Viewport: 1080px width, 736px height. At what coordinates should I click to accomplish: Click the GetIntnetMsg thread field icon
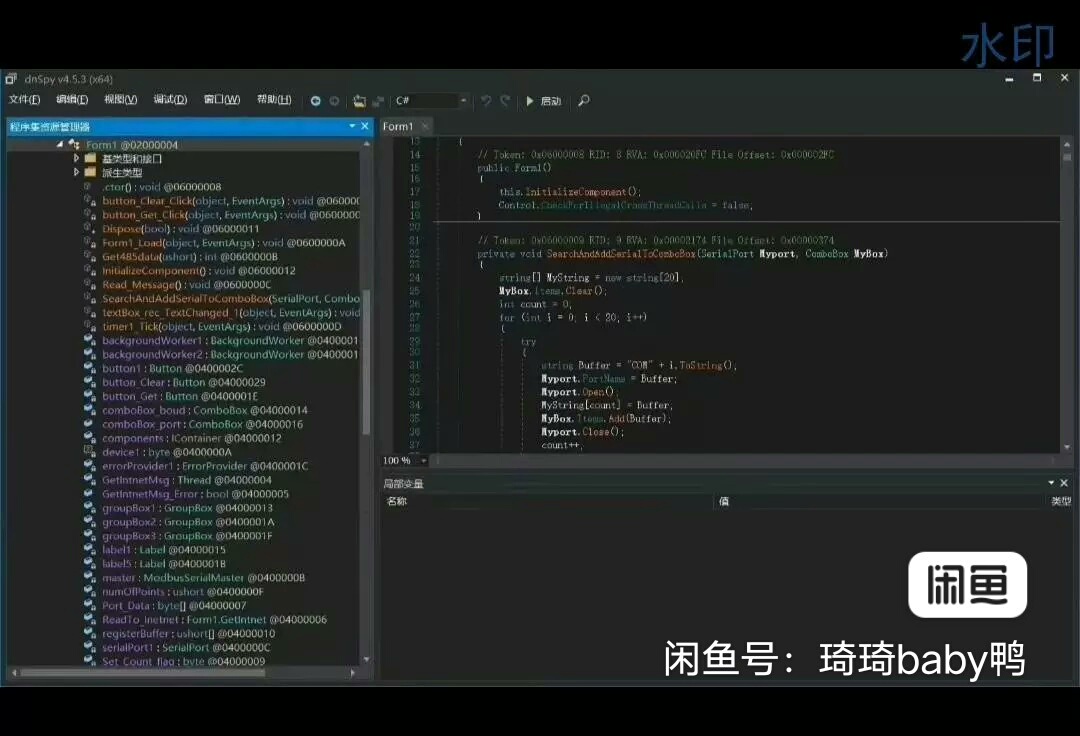(90, 480)
